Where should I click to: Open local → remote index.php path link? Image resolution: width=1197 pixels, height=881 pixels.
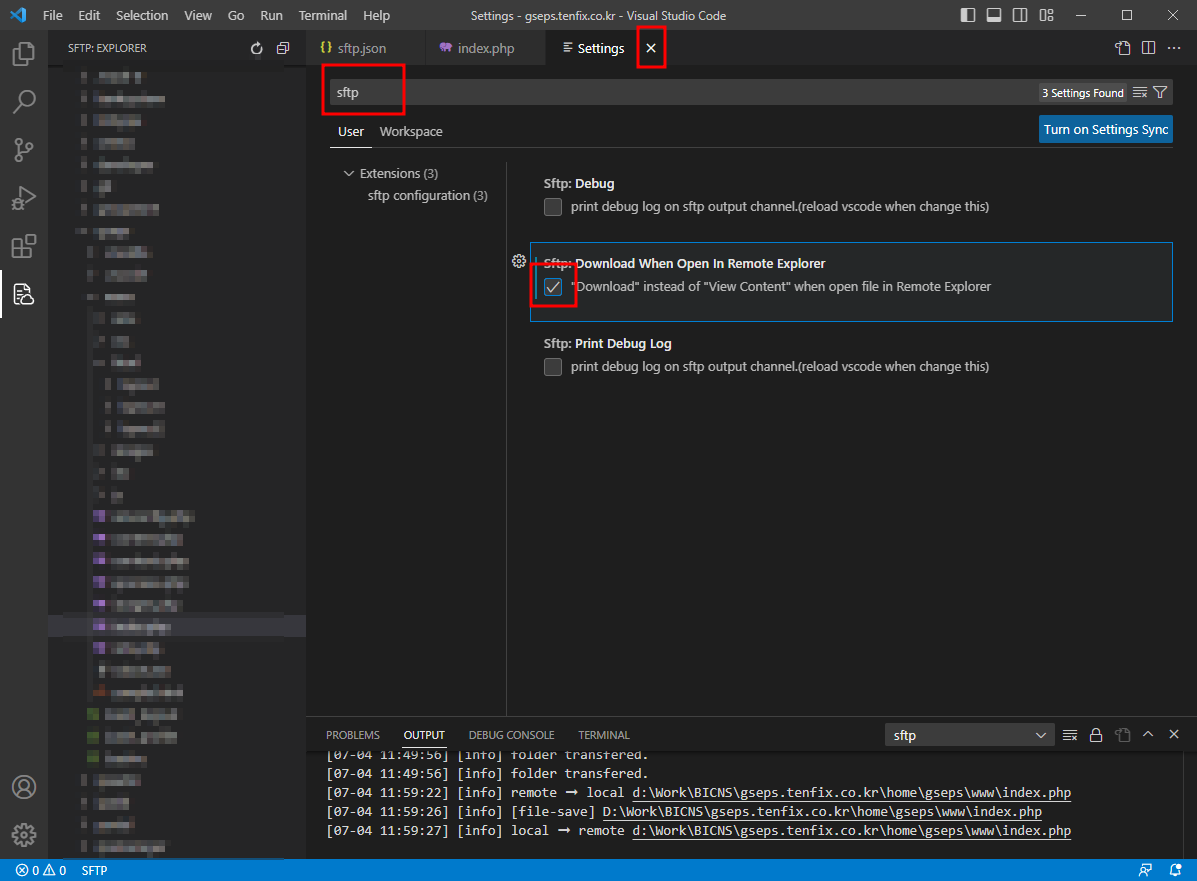pyautogui.click(x=851, y=831)
